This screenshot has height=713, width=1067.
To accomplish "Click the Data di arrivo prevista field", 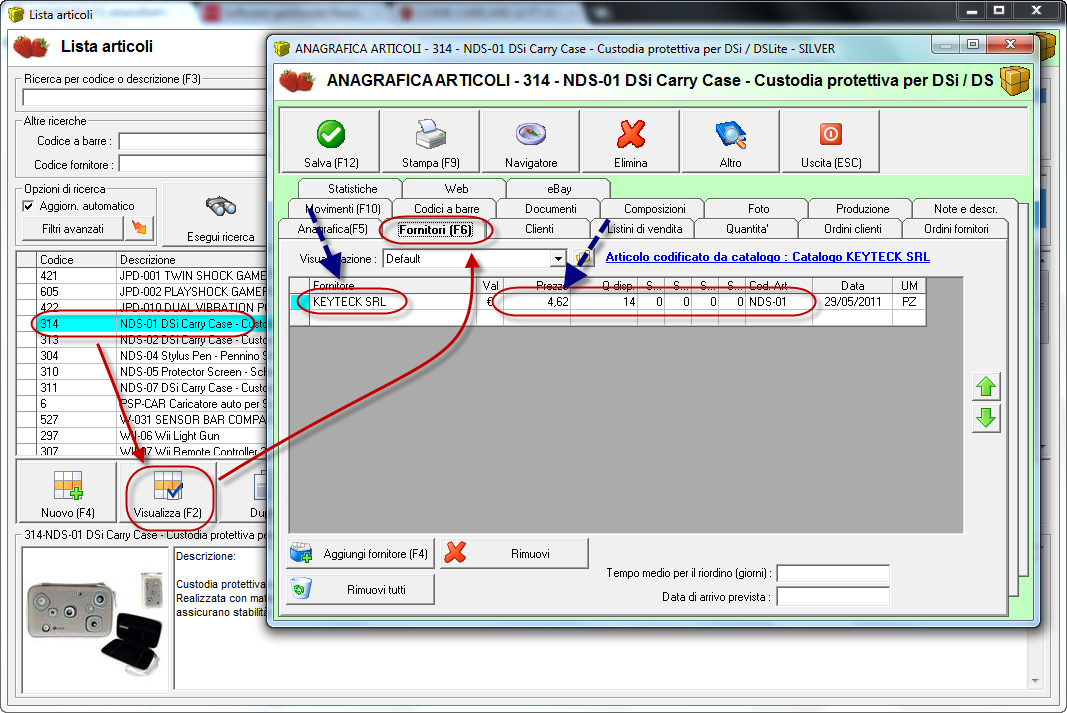I will (833, 597).
